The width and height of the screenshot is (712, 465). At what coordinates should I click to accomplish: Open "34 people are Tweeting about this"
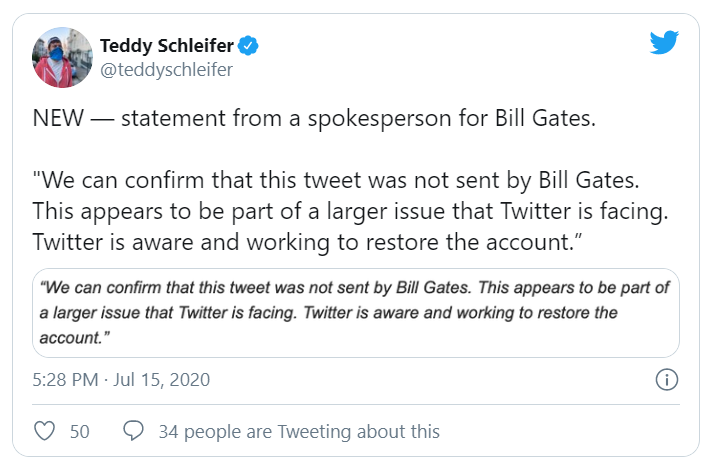click(299, 431)
